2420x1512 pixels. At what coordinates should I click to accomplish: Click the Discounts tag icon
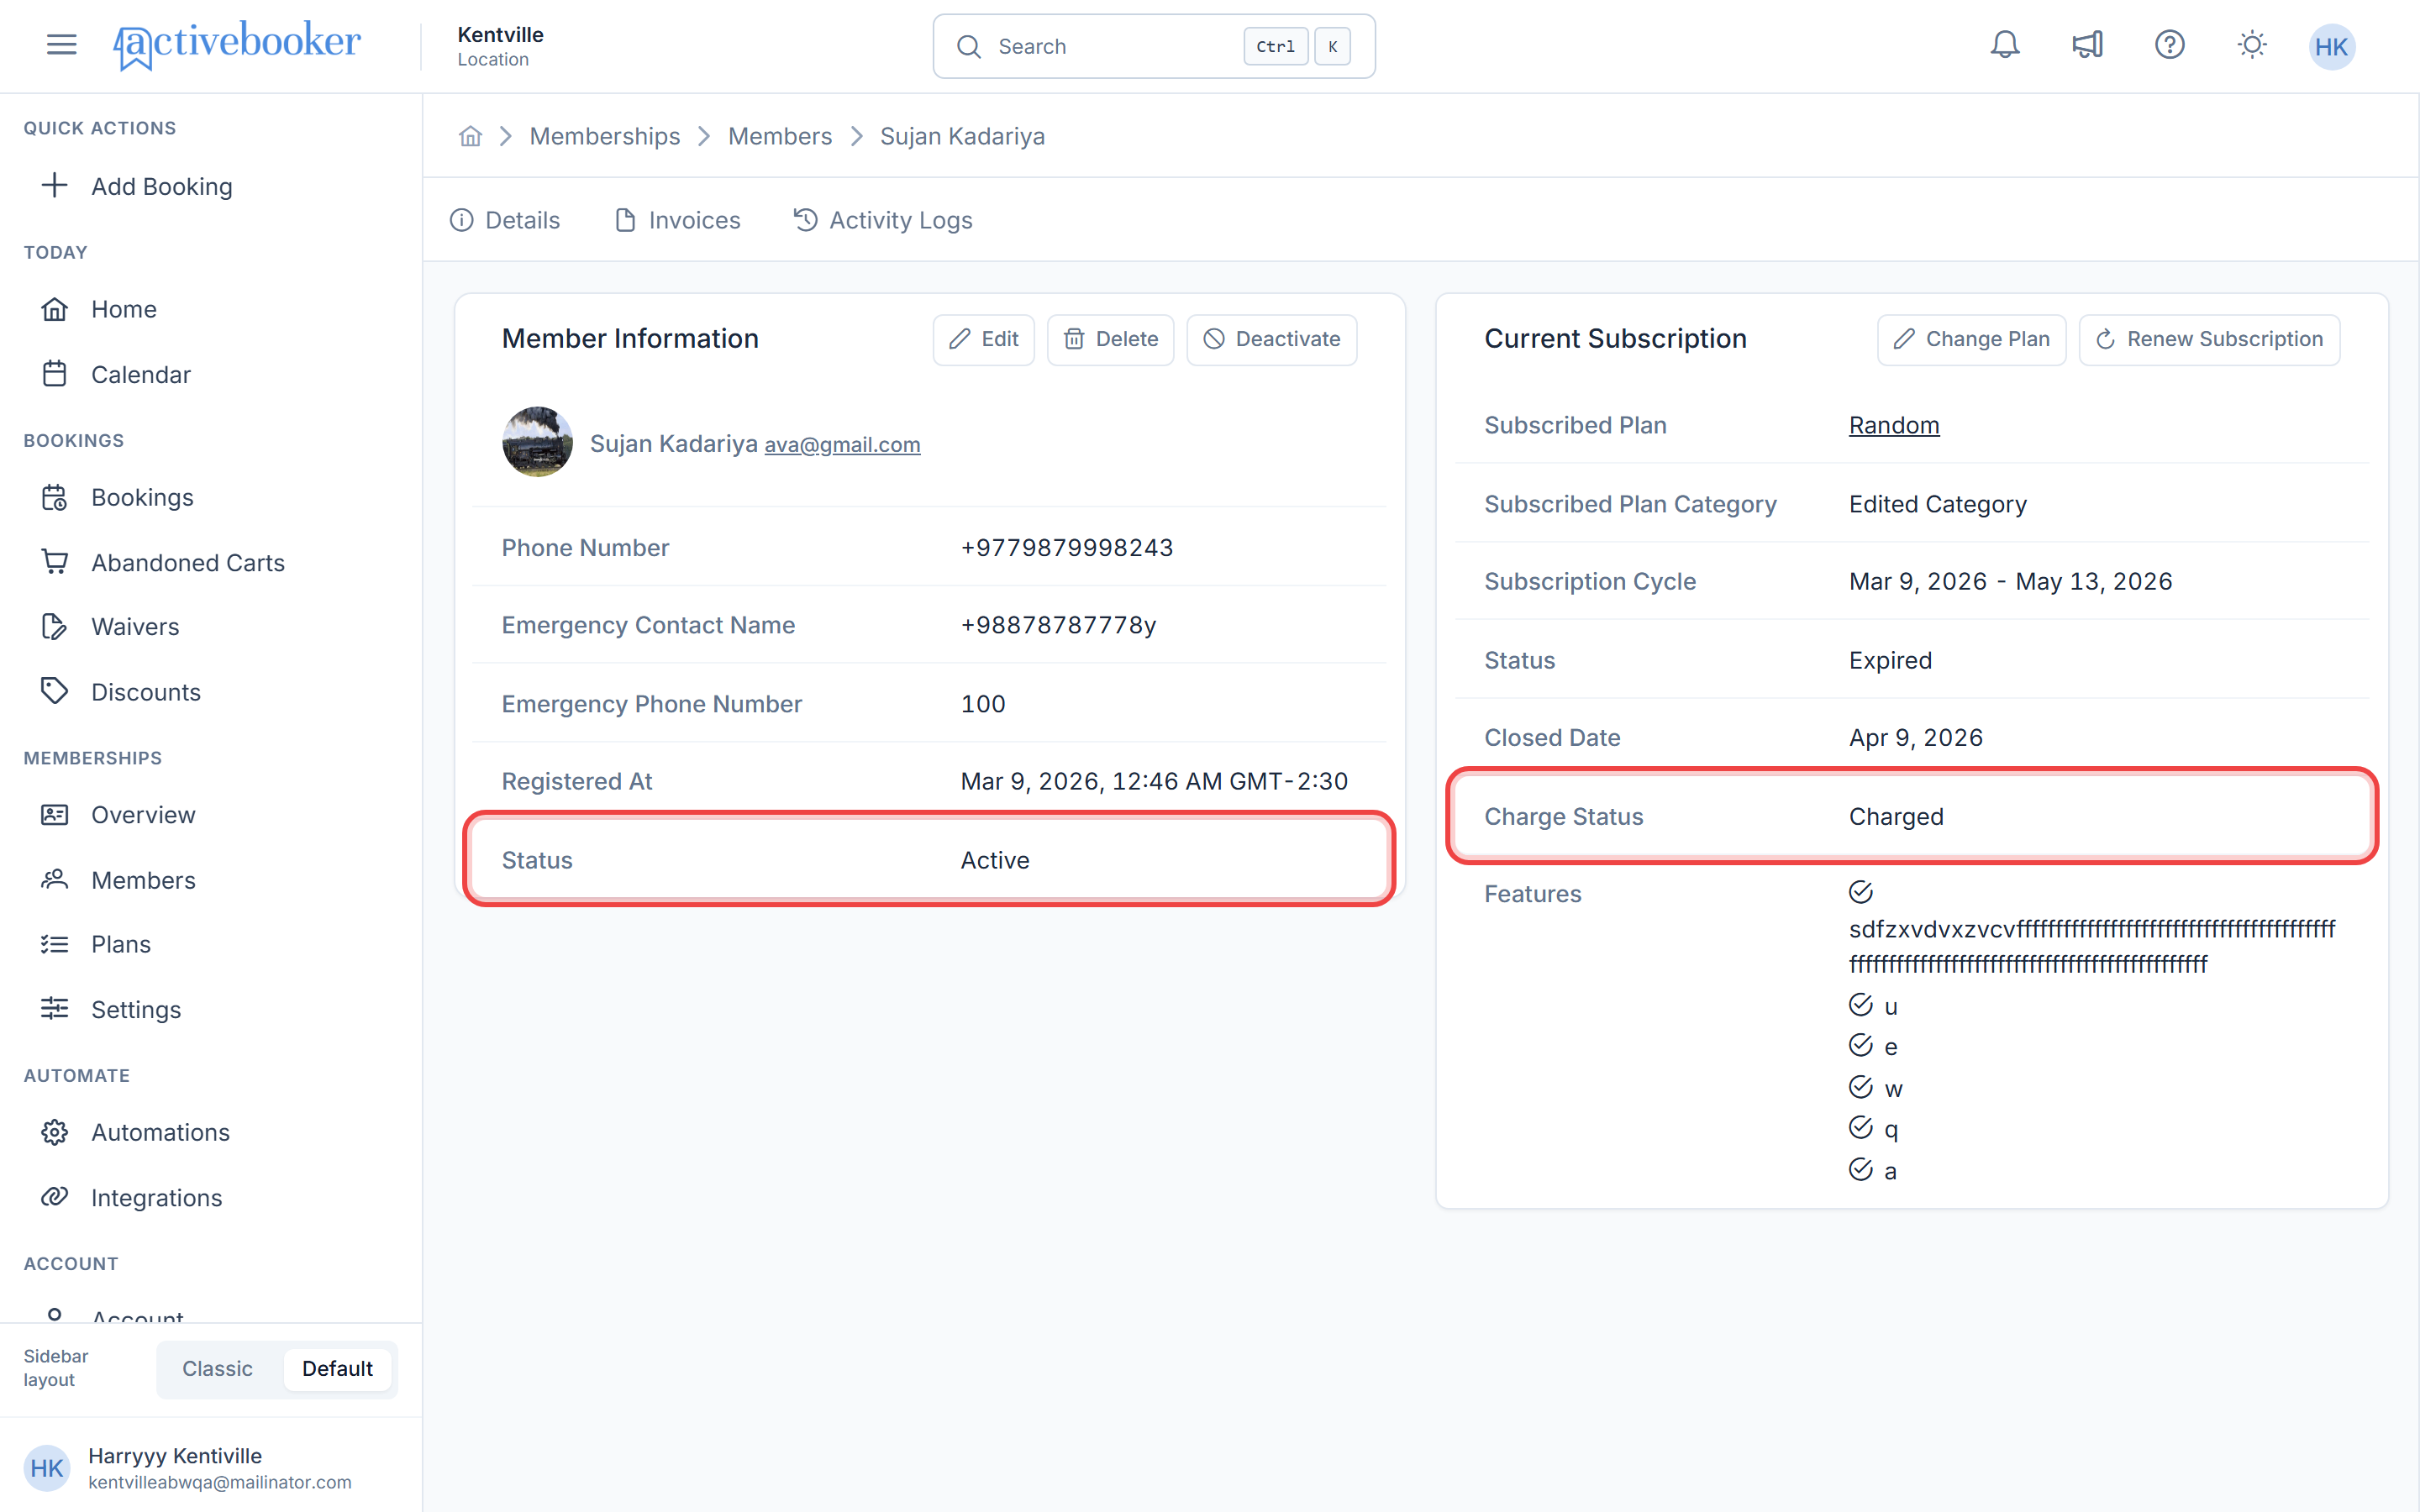point(55,691)
